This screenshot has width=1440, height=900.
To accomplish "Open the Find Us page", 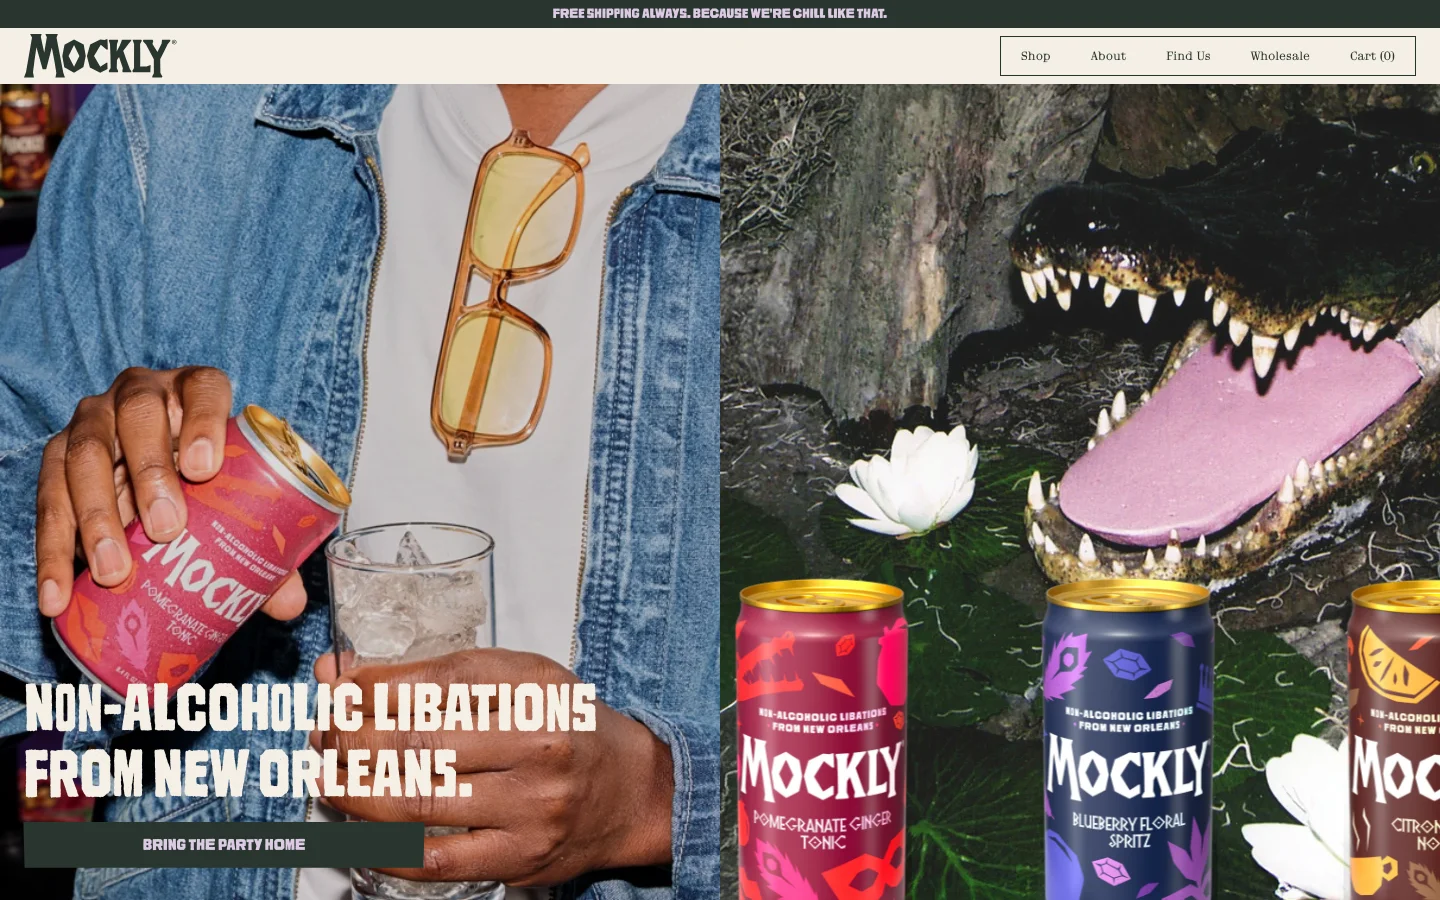I will point(1188,56).
